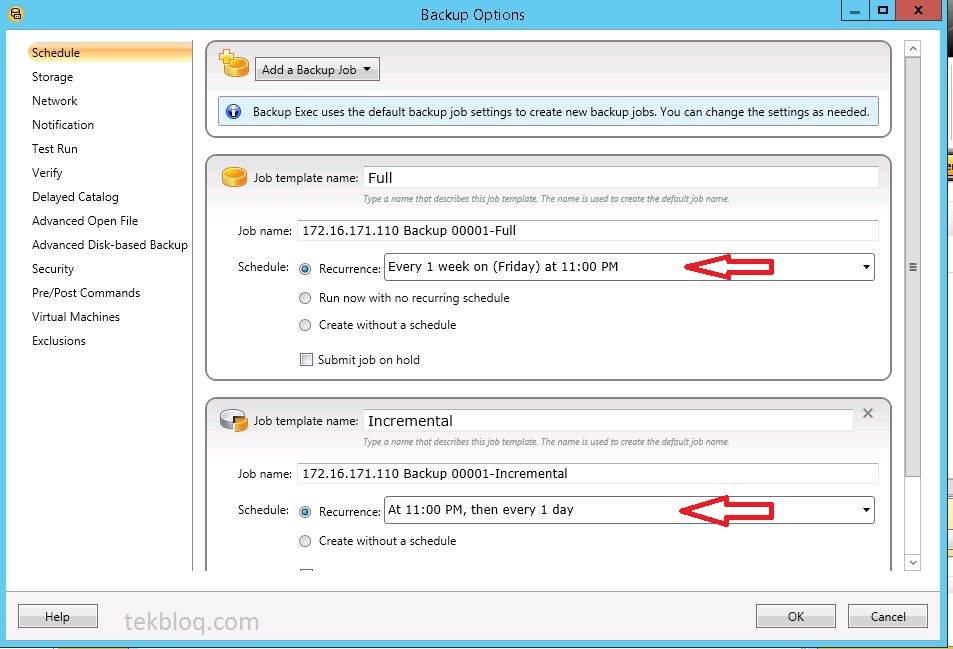This screenshot has height=649, width=953.
Task: Click the scrollbar down arrow
Action: coord(912,563)
